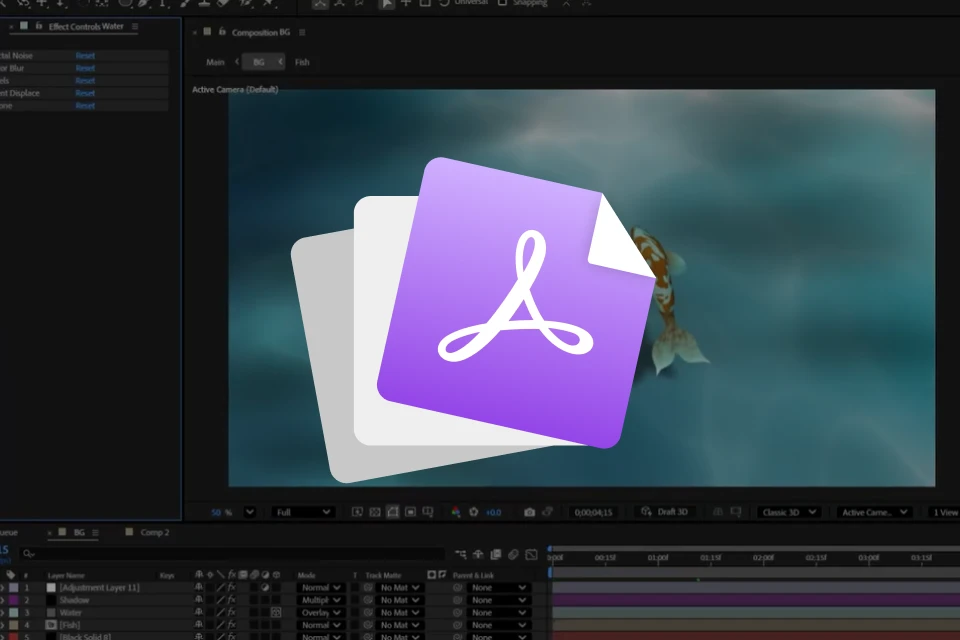The width and height of the screenshot is (960, 640).
Task: Expand Adjustment Layer 11 properties
Action: point(2,588)
